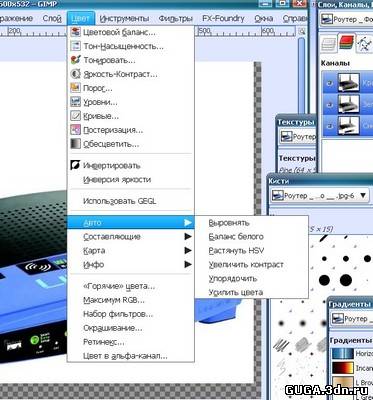Click the Тон-Насыщенность hue-saturation icon
Viewport: 373px width, 400px height.
point(75,46)
